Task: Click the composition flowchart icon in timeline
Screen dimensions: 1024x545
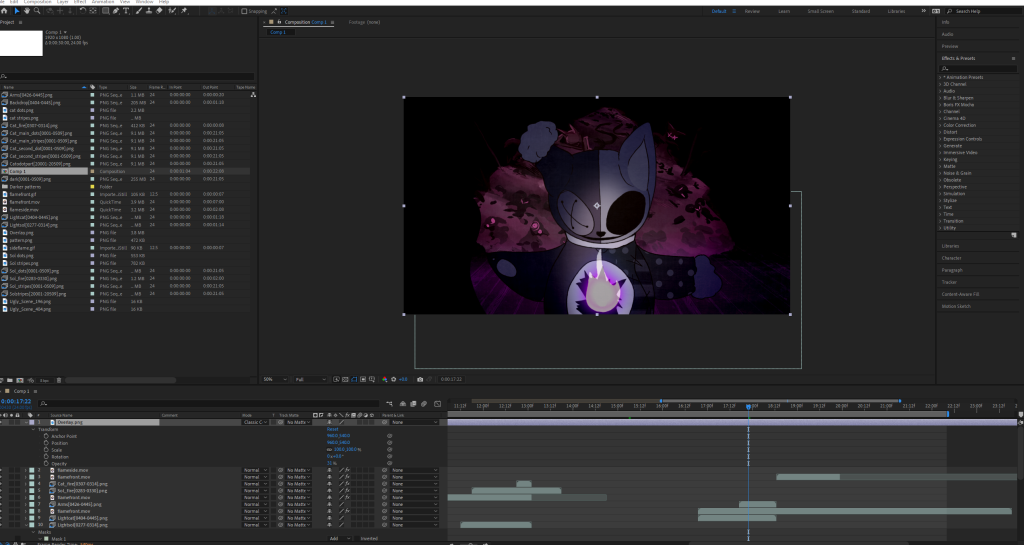Action: pos(390,404)
